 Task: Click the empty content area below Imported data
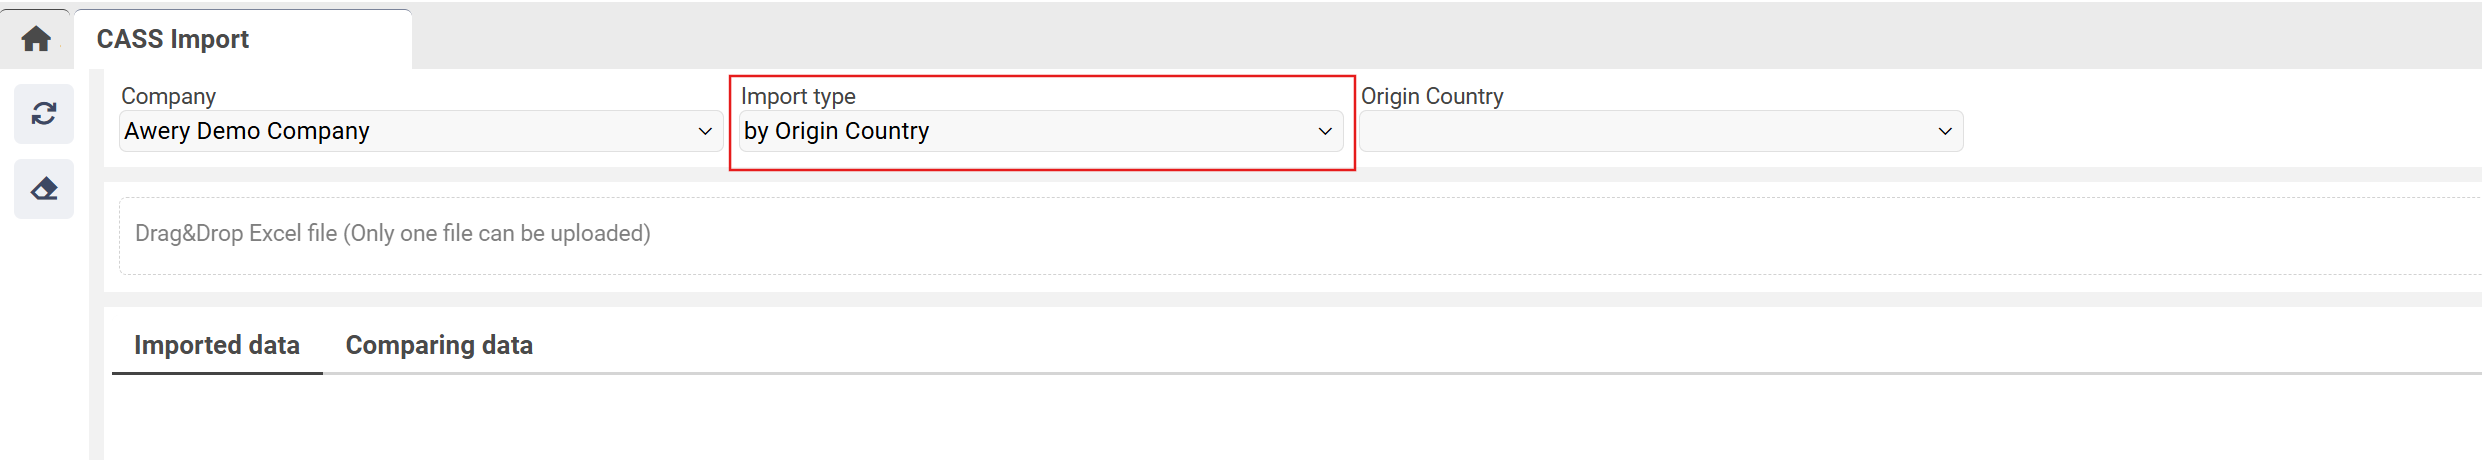1200,420
